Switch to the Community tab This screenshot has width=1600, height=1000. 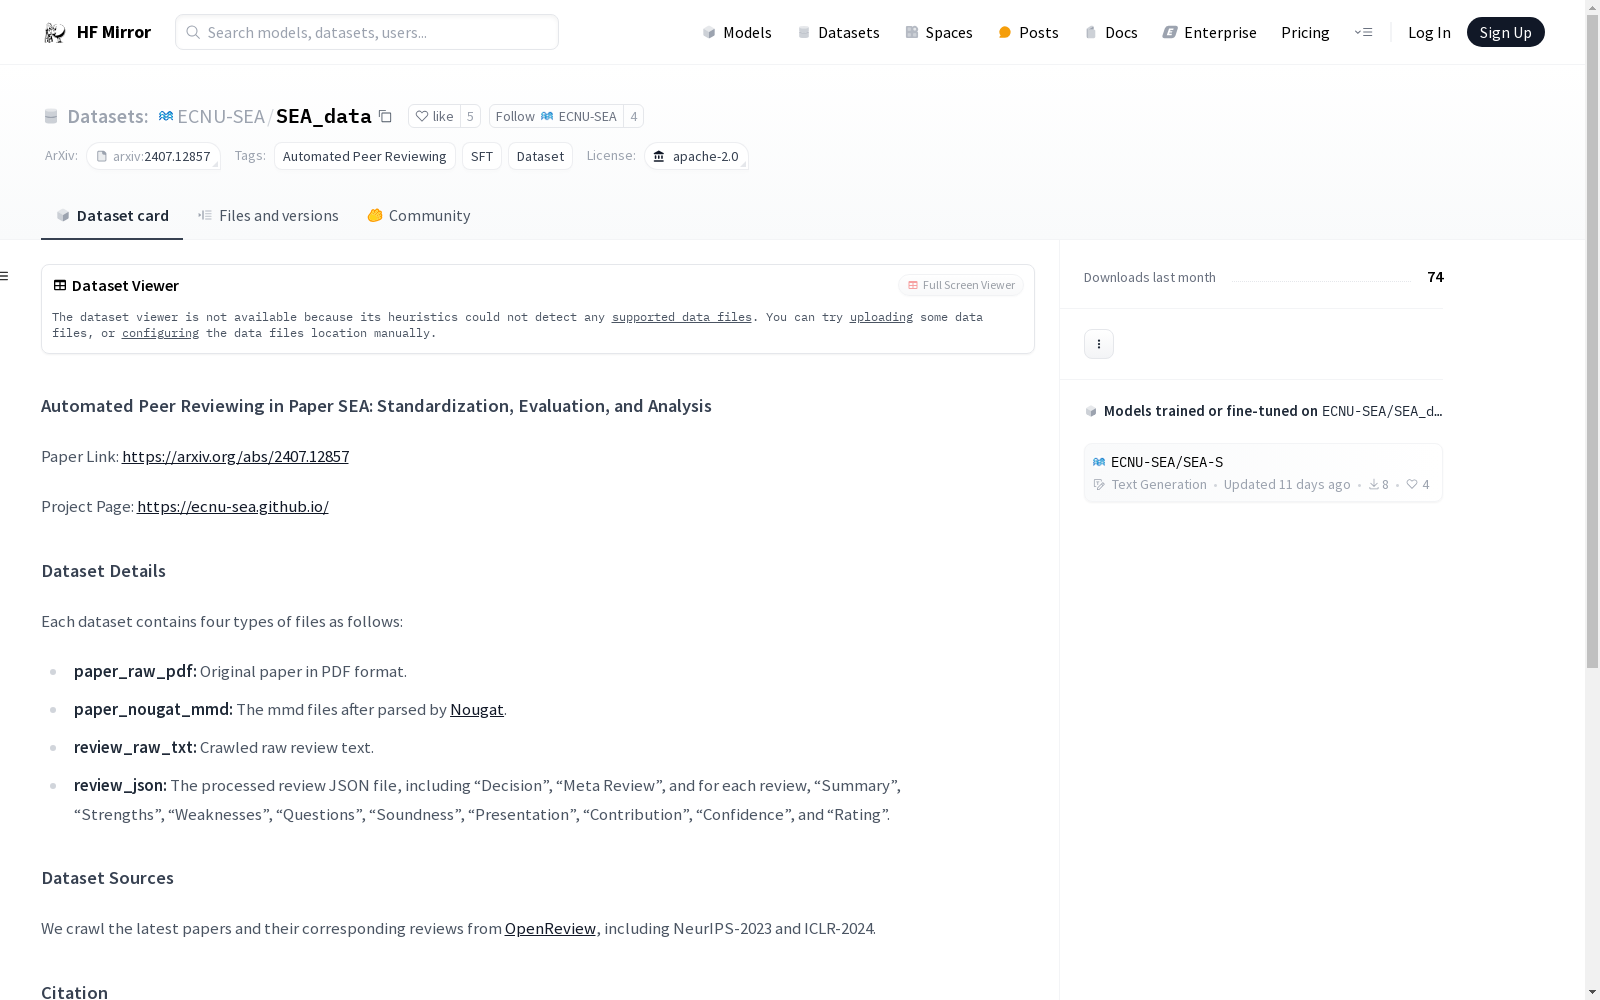pos(418,215)
